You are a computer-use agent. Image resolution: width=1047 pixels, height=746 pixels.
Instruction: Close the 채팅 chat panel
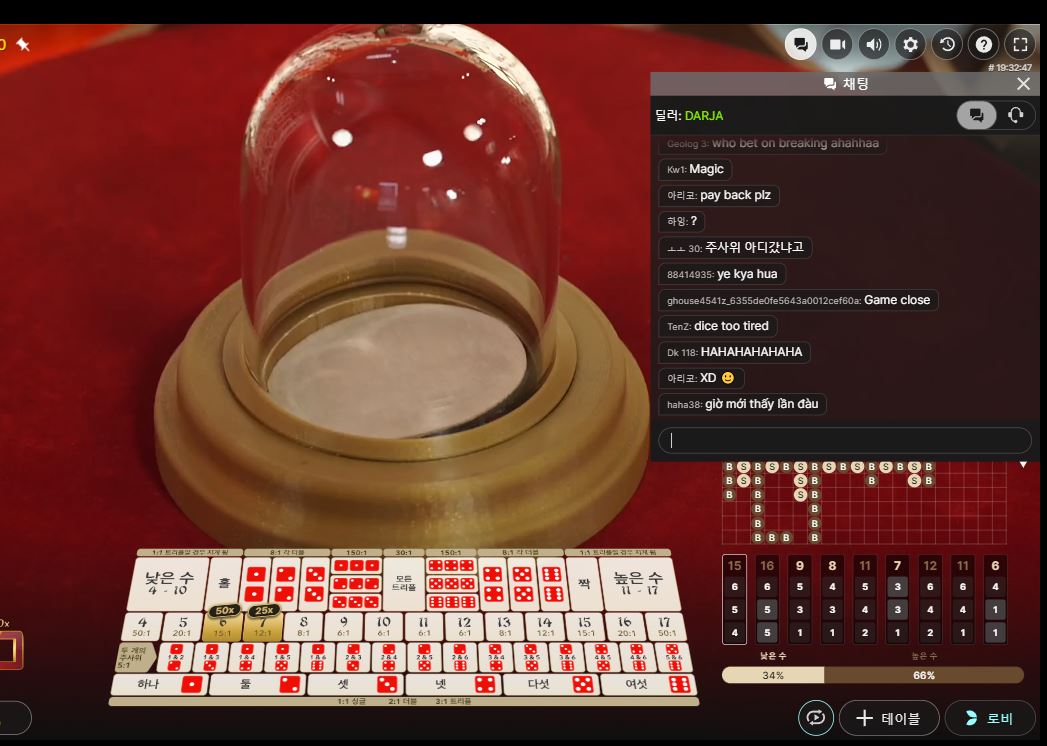coord(1024,83)
